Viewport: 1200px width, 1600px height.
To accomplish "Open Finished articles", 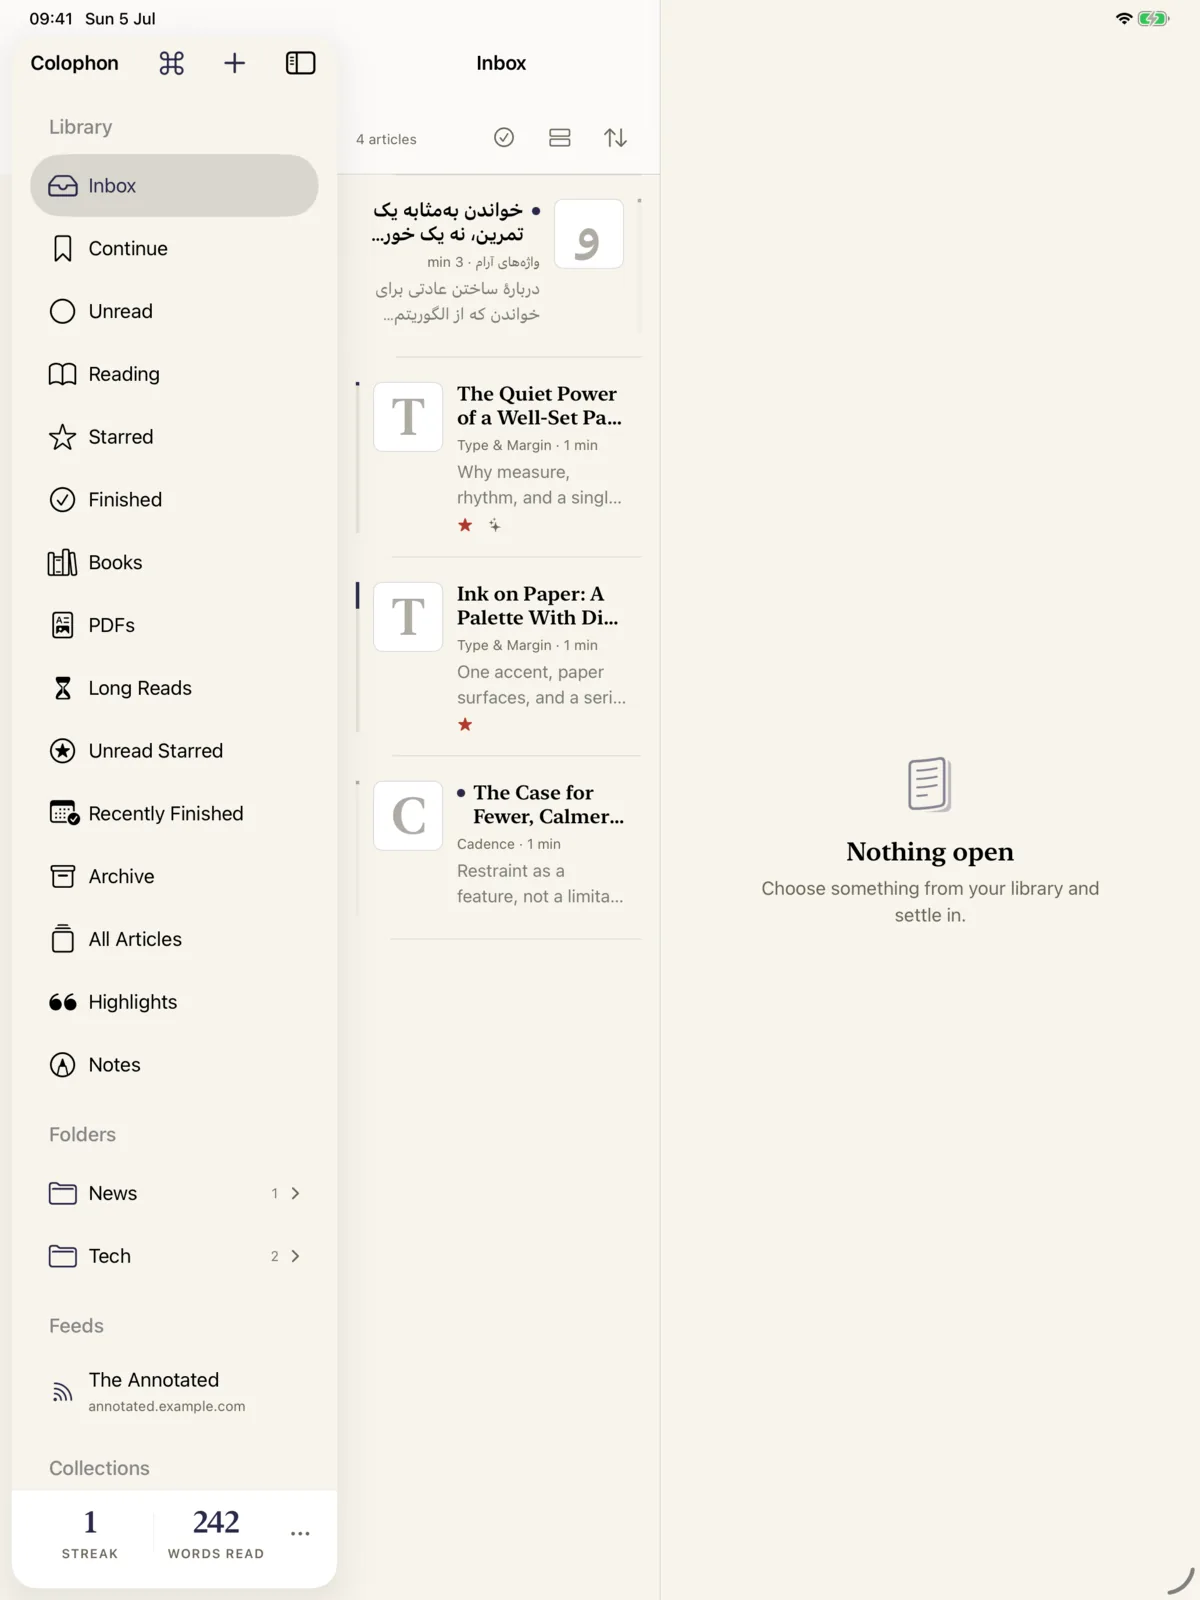I will 174,500.
